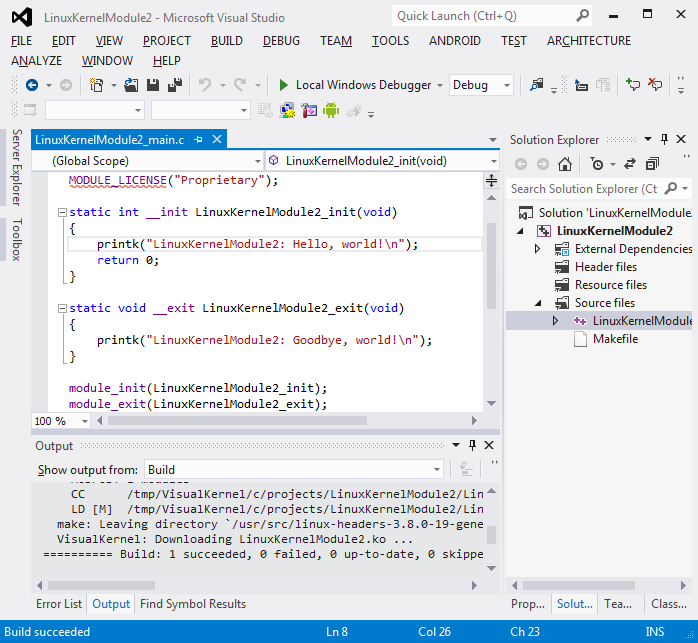Open the TOOLS menu
The height and width of the screenshot is (643, 698).
[x=390, y=41]
